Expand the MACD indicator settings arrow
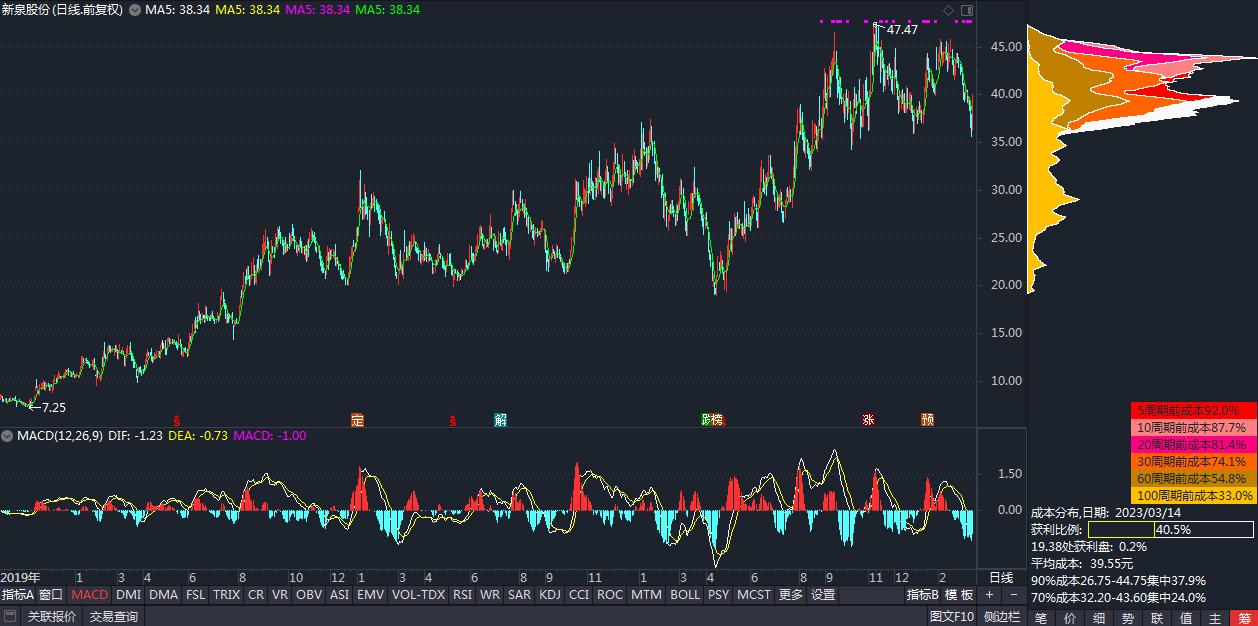The width and height of the screenshot is (1258, 626). click(x=7, y=436)
